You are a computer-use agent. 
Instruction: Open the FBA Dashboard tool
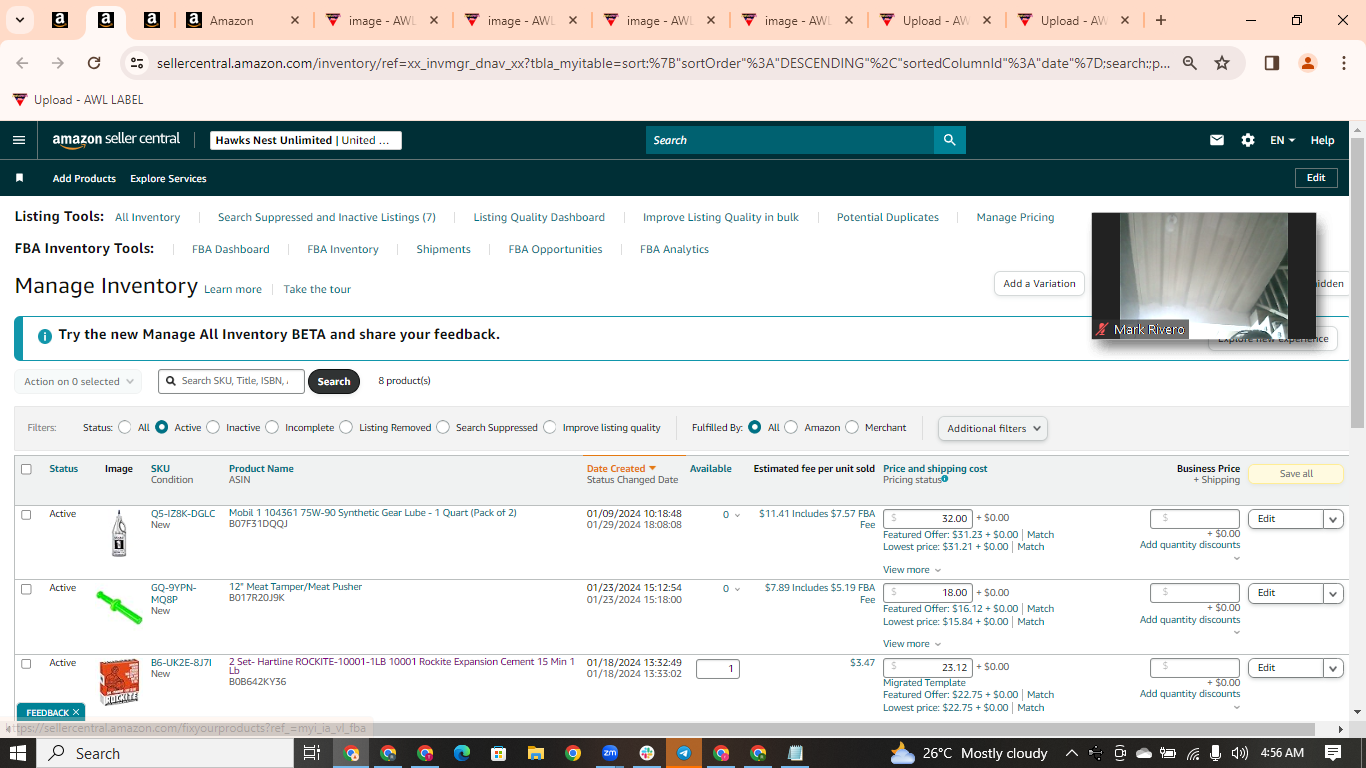coord(231,249)
